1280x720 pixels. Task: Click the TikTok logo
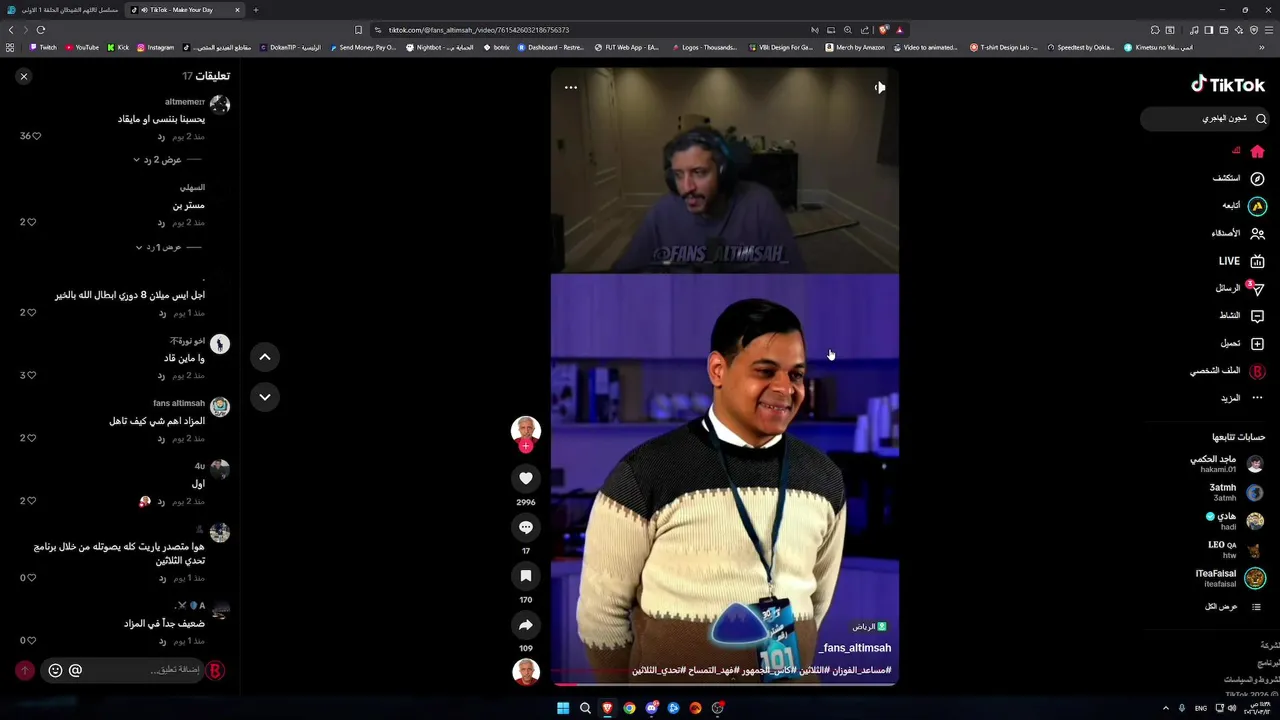[x=1228, y=85]
